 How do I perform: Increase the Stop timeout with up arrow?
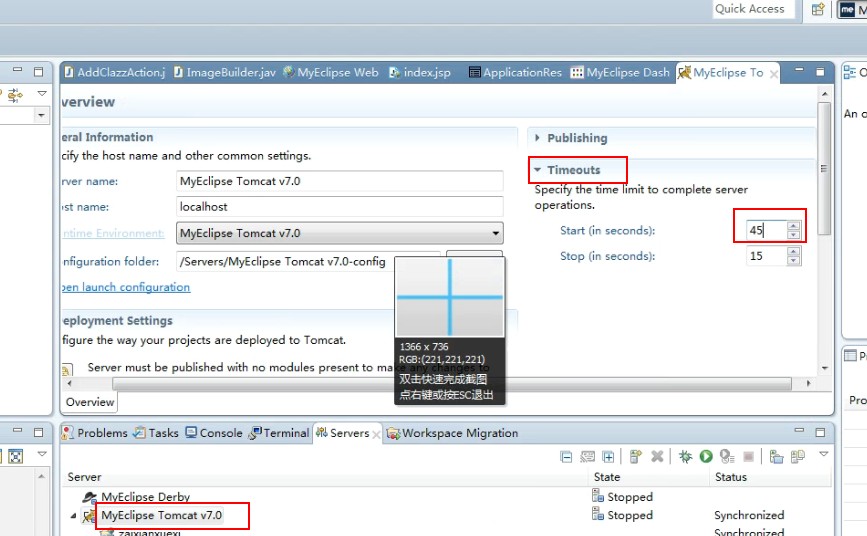pos(793,251)
